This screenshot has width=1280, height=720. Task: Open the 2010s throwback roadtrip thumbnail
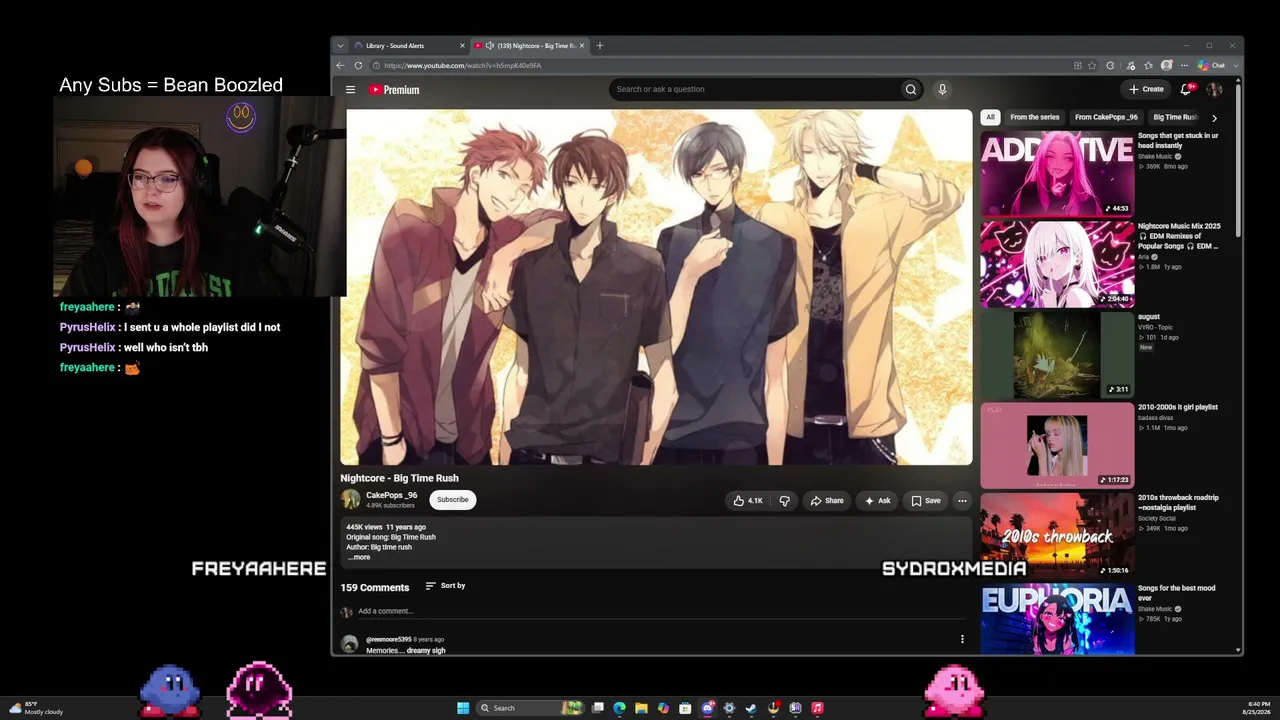pyautogui.click(x=1057, y=536)
